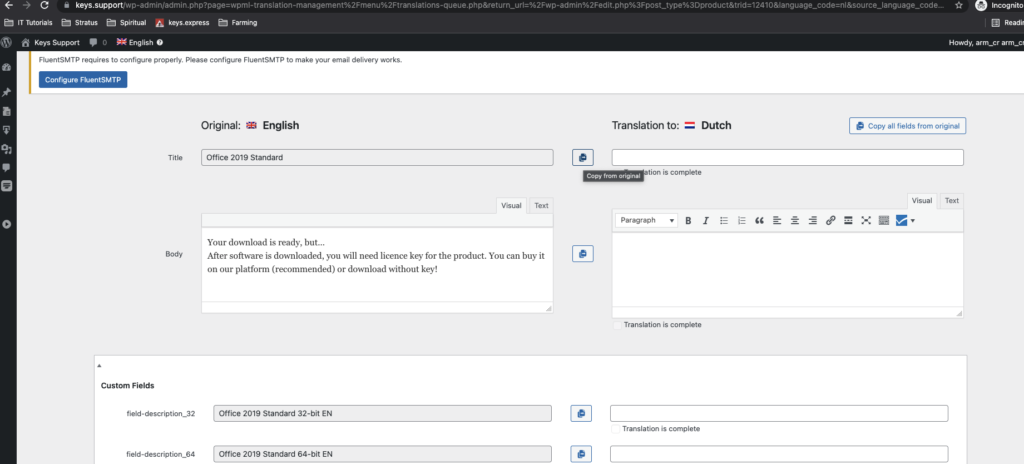1024x464 pixels.
Task: Click the copy-from-original icon beside the Title field
Action: pyautogui.click(x=583, y=157)
